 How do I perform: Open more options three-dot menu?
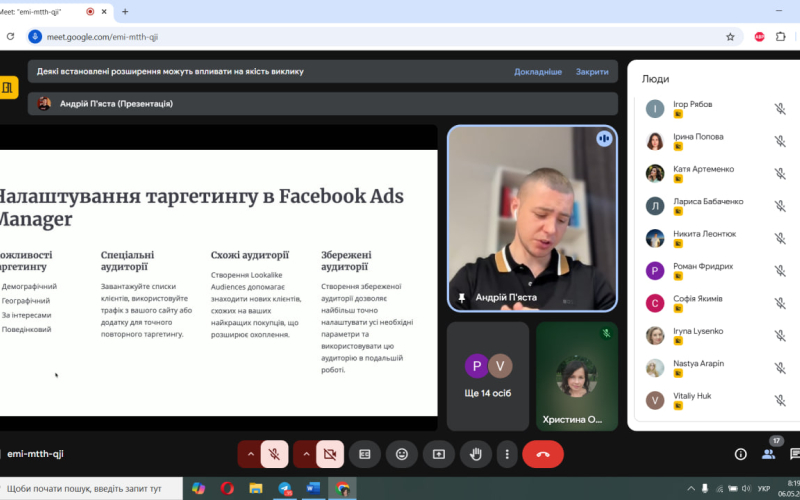pyautogui.click(x=507, y=454)
